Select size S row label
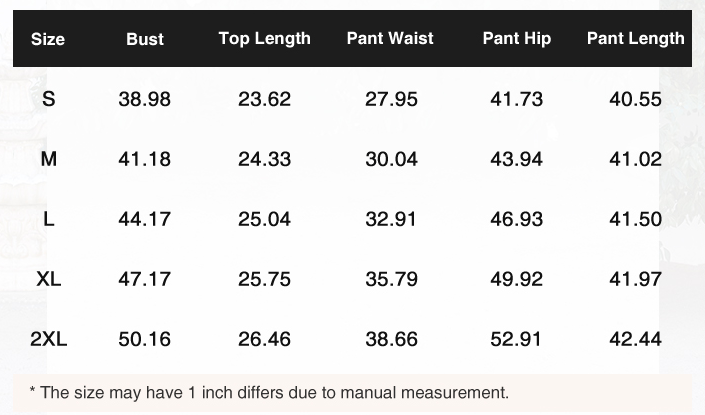Image resolution: width=705 pixels, height=415 pixels. pos(49,99)
